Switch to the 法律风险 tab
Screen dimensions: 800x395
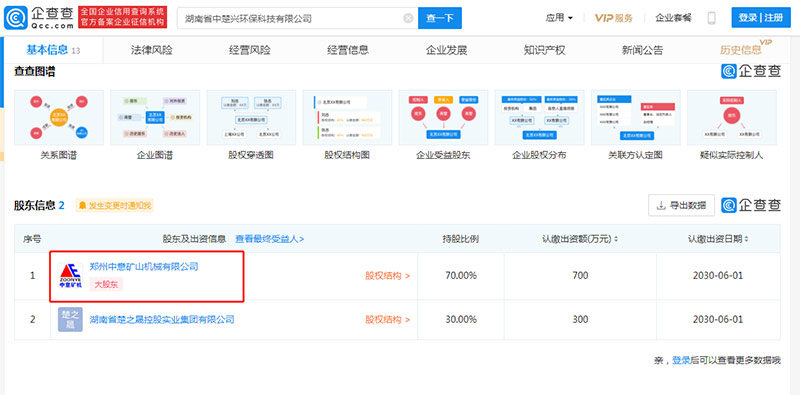[x=152, y=50]
